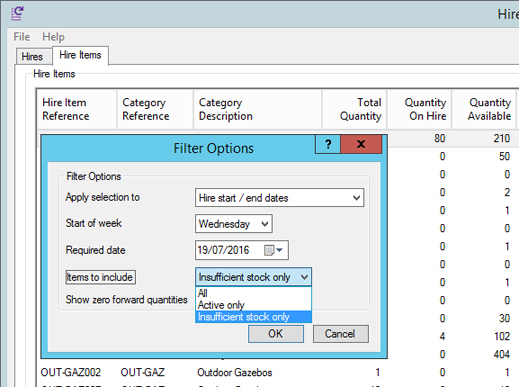Click the Quantity On Hire value 80
This screenshot has width=519, height=387.
(440, 138)
